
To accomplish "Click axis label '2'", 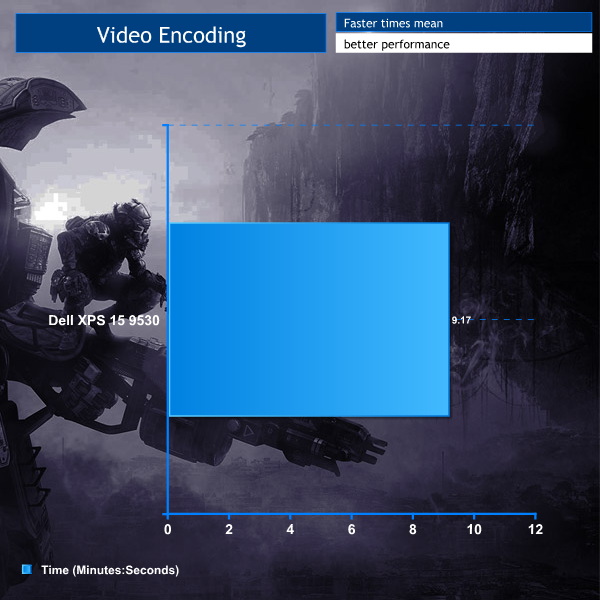I will [229, 530].
